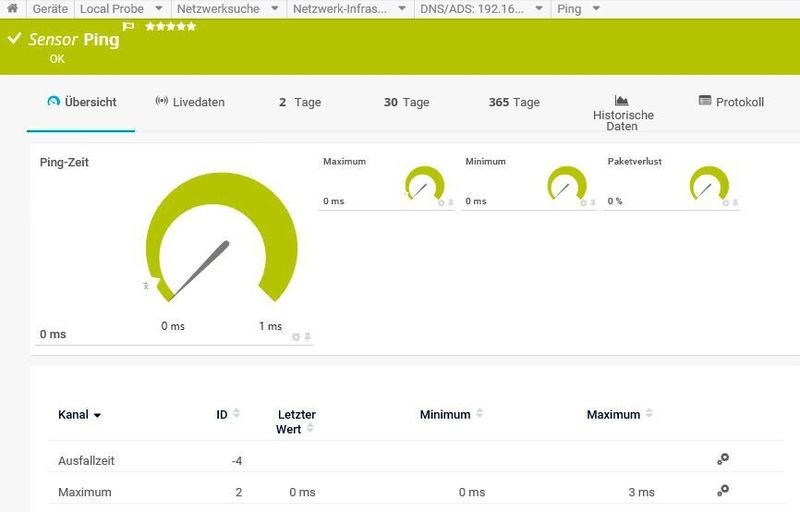
Task: Open Local Probe breadcrumb link
Action: pos(112,9)
